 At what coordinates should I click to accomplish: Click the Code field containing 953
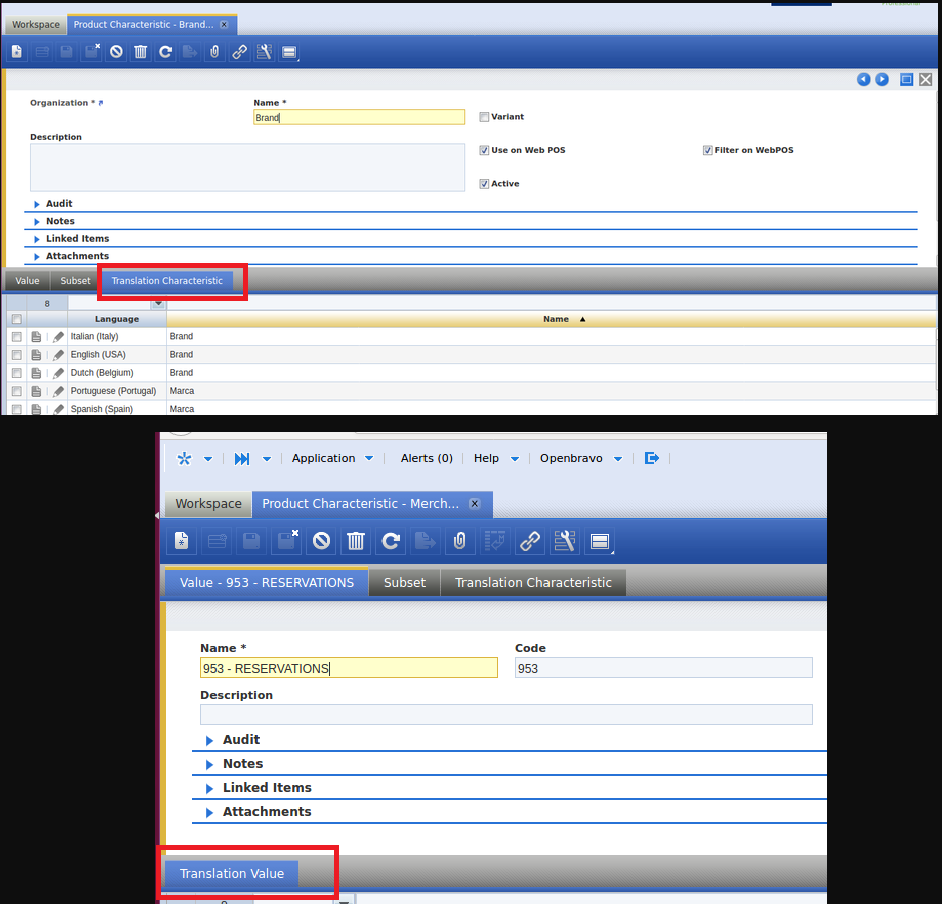click(663, 668)
